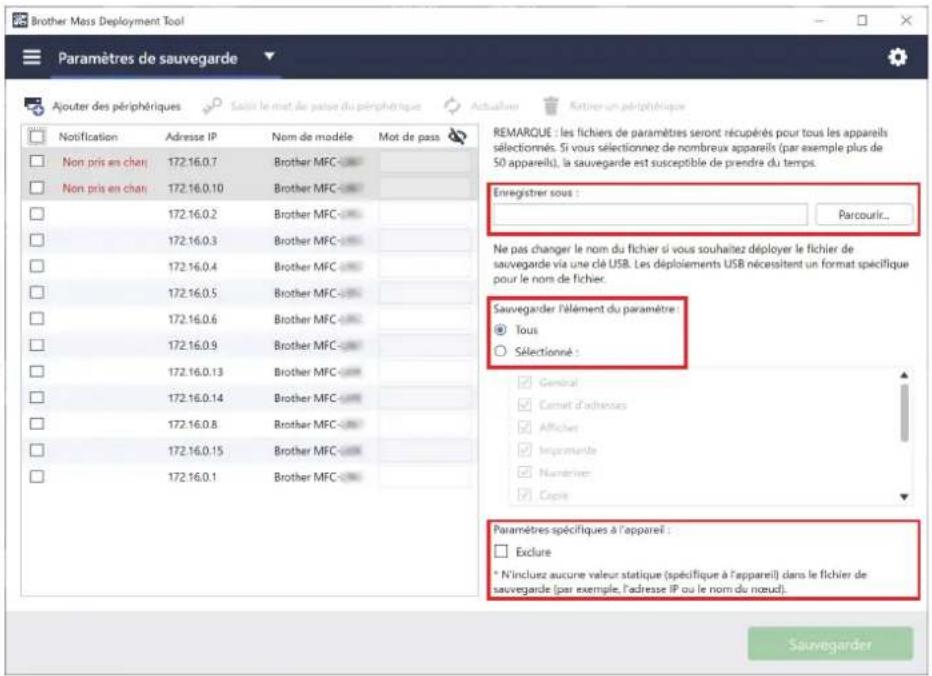Image resolution: width=932 pixels, height=676 pixels.
Task: Select the Sélectionné radio button
Action: pos(500,351)
